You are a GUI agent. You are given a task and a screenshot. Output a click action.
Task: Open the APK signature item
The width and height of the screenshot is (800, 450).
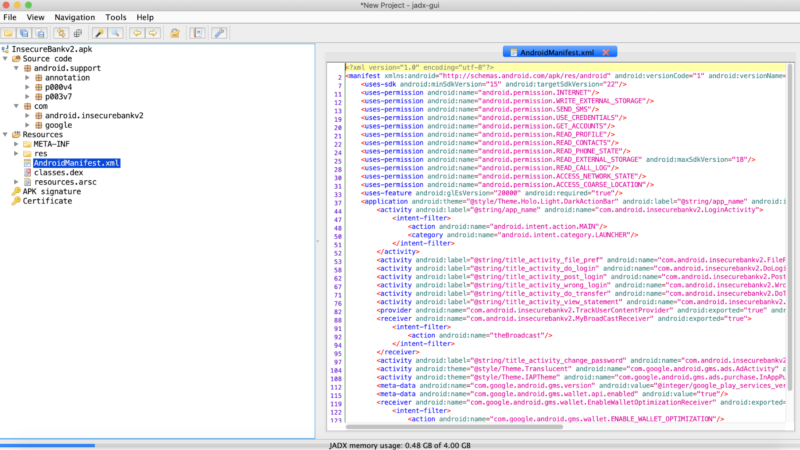52,191
